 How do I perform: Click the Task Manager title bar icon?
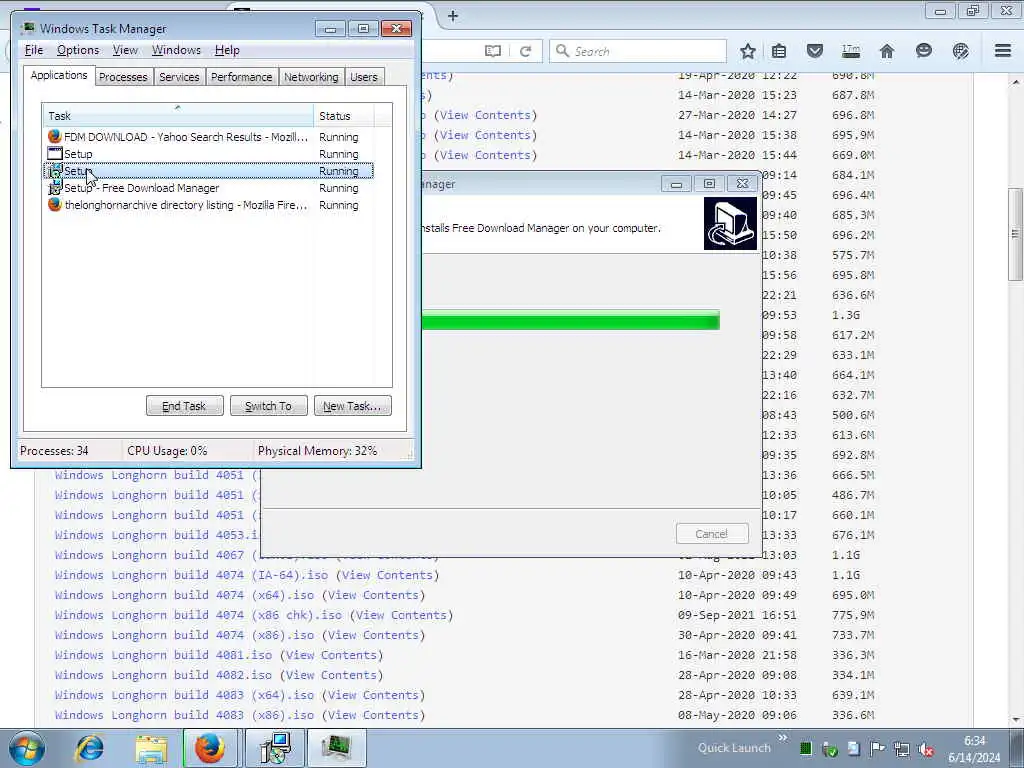point(27,28)
